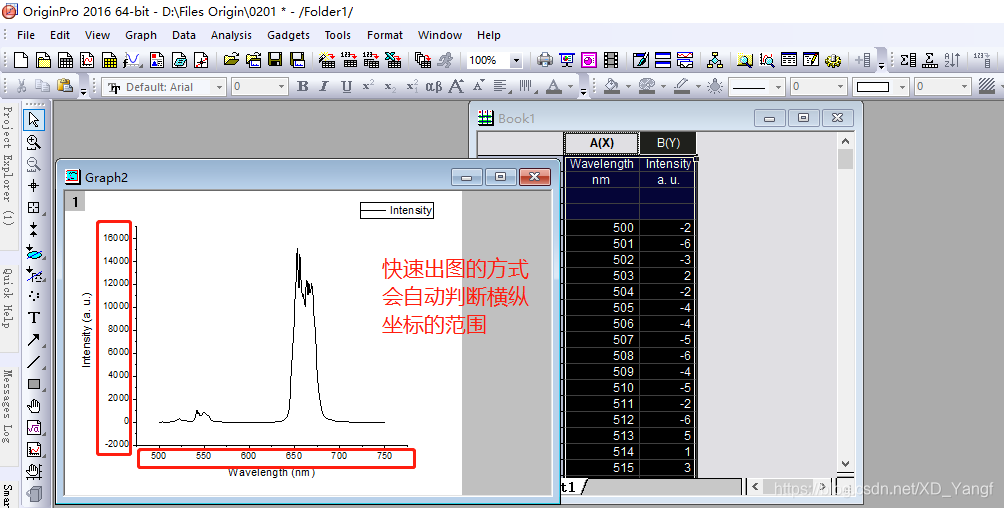Click the New Graph icon
Viewport: 1004px width, 508px height.
(x=87, y=60)
